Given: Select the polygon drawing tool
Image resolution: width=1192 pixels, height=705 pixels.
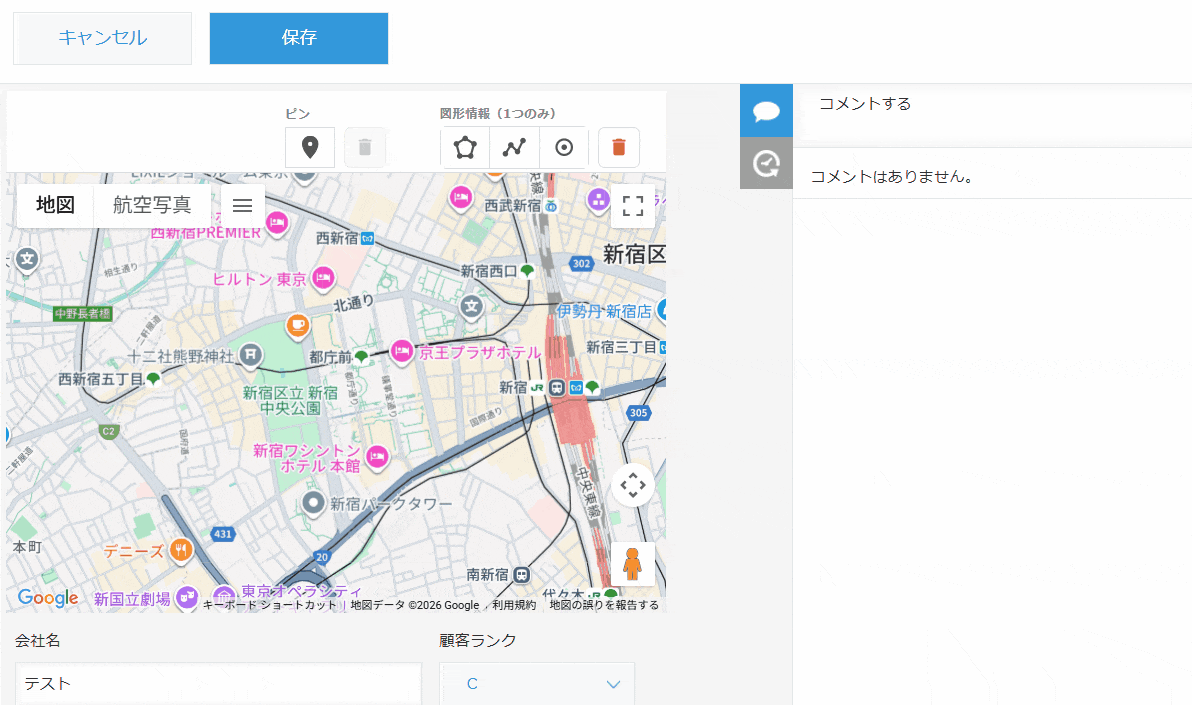Looking at the screenshot, I should (x=464, y=147).
